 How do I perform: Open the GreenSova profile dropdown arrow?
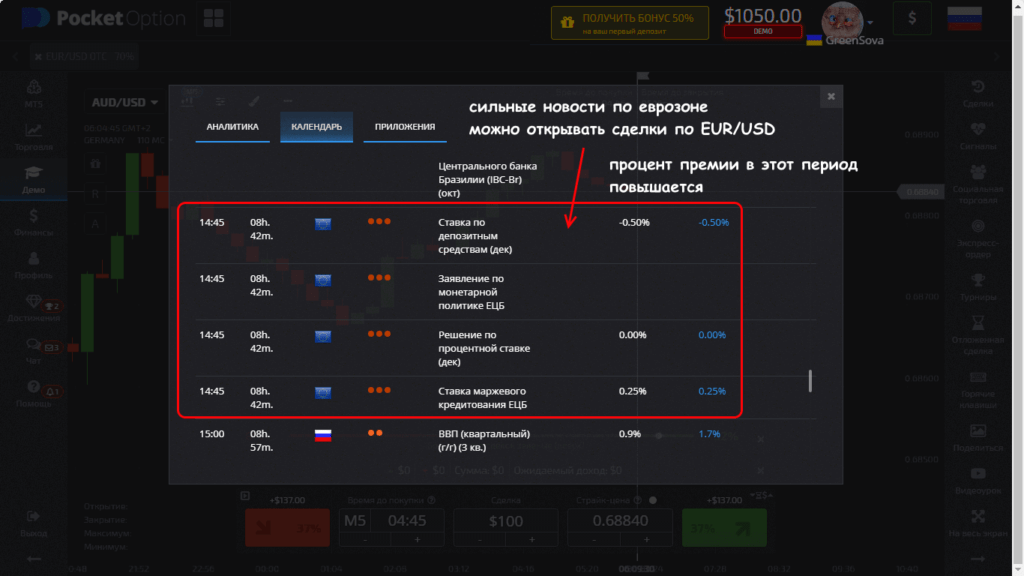click(x=871, y=22)
